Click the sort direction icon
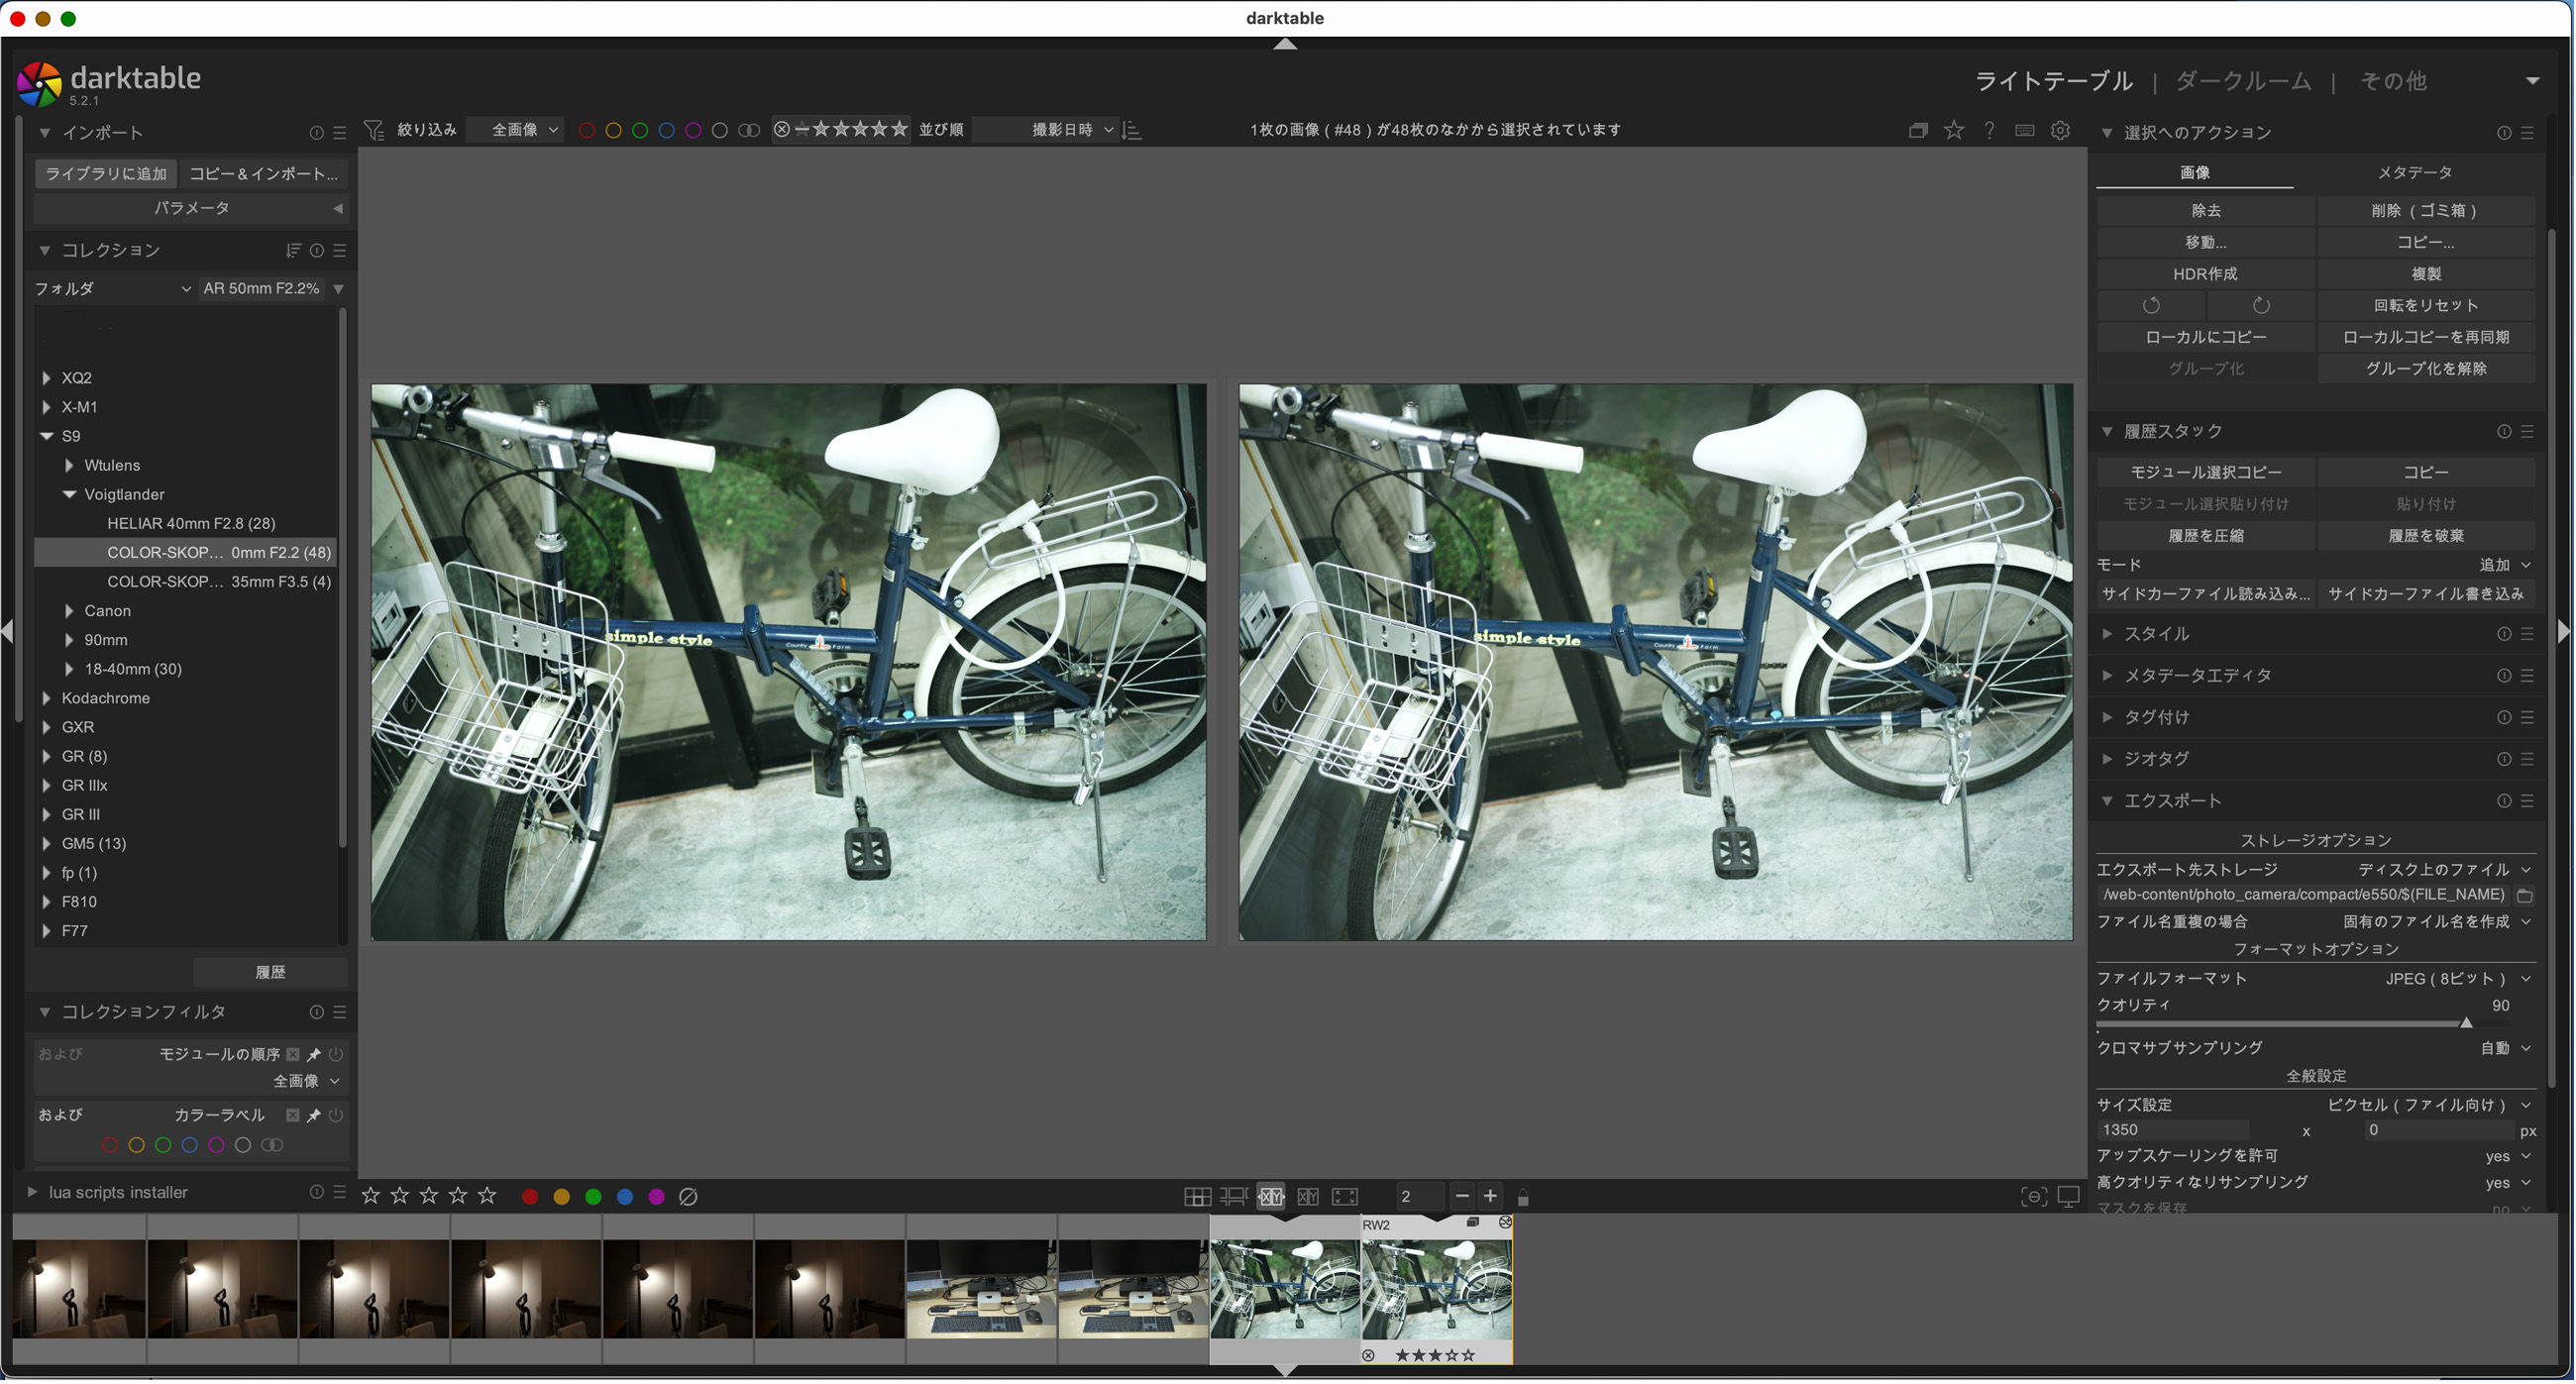Viewport: 2576px width, 1384px height. pos(1134,131)
